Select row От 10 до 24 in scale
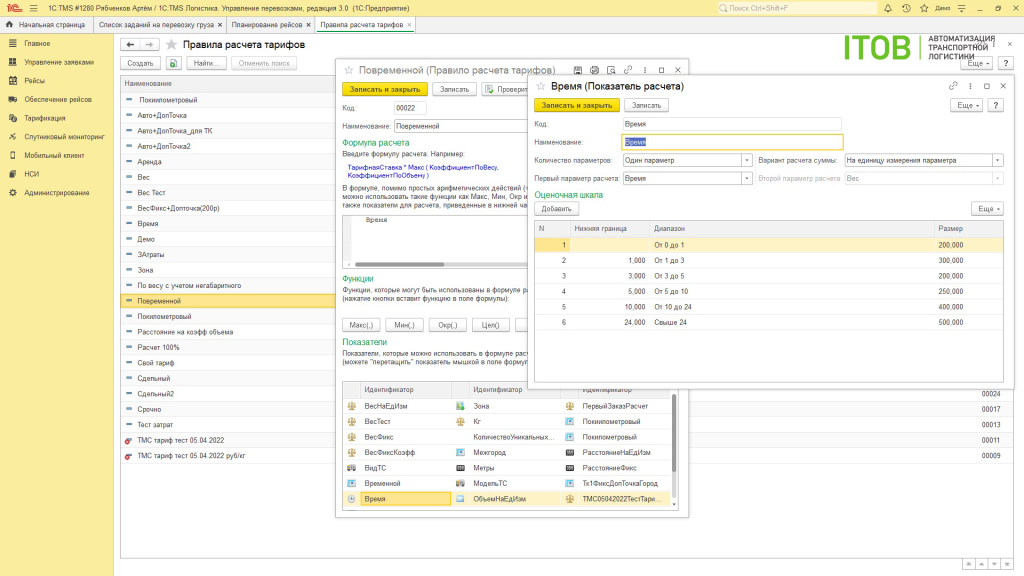 (x=769, y=307)
